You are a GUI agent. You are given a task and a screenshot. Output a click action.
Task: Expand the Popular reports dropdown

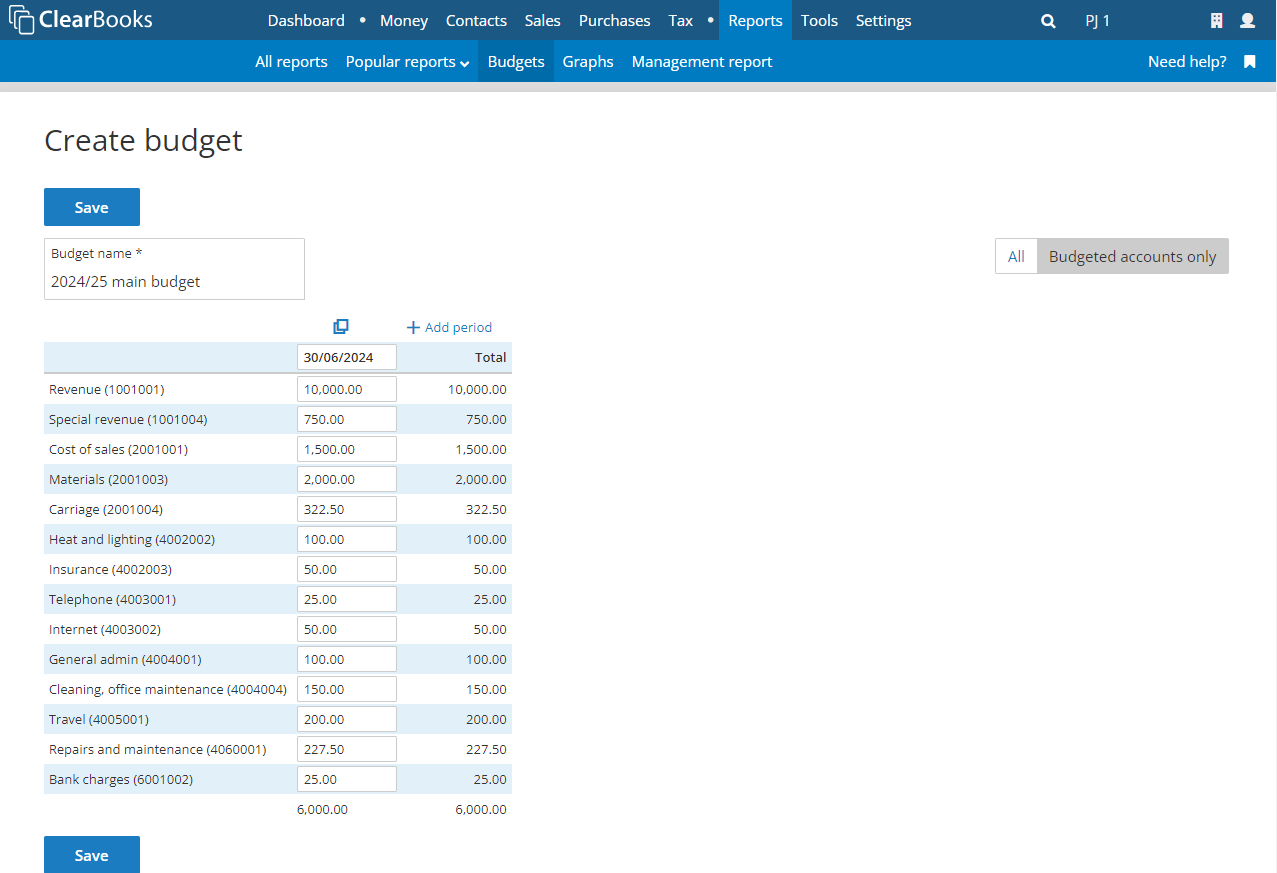[407, 62]
